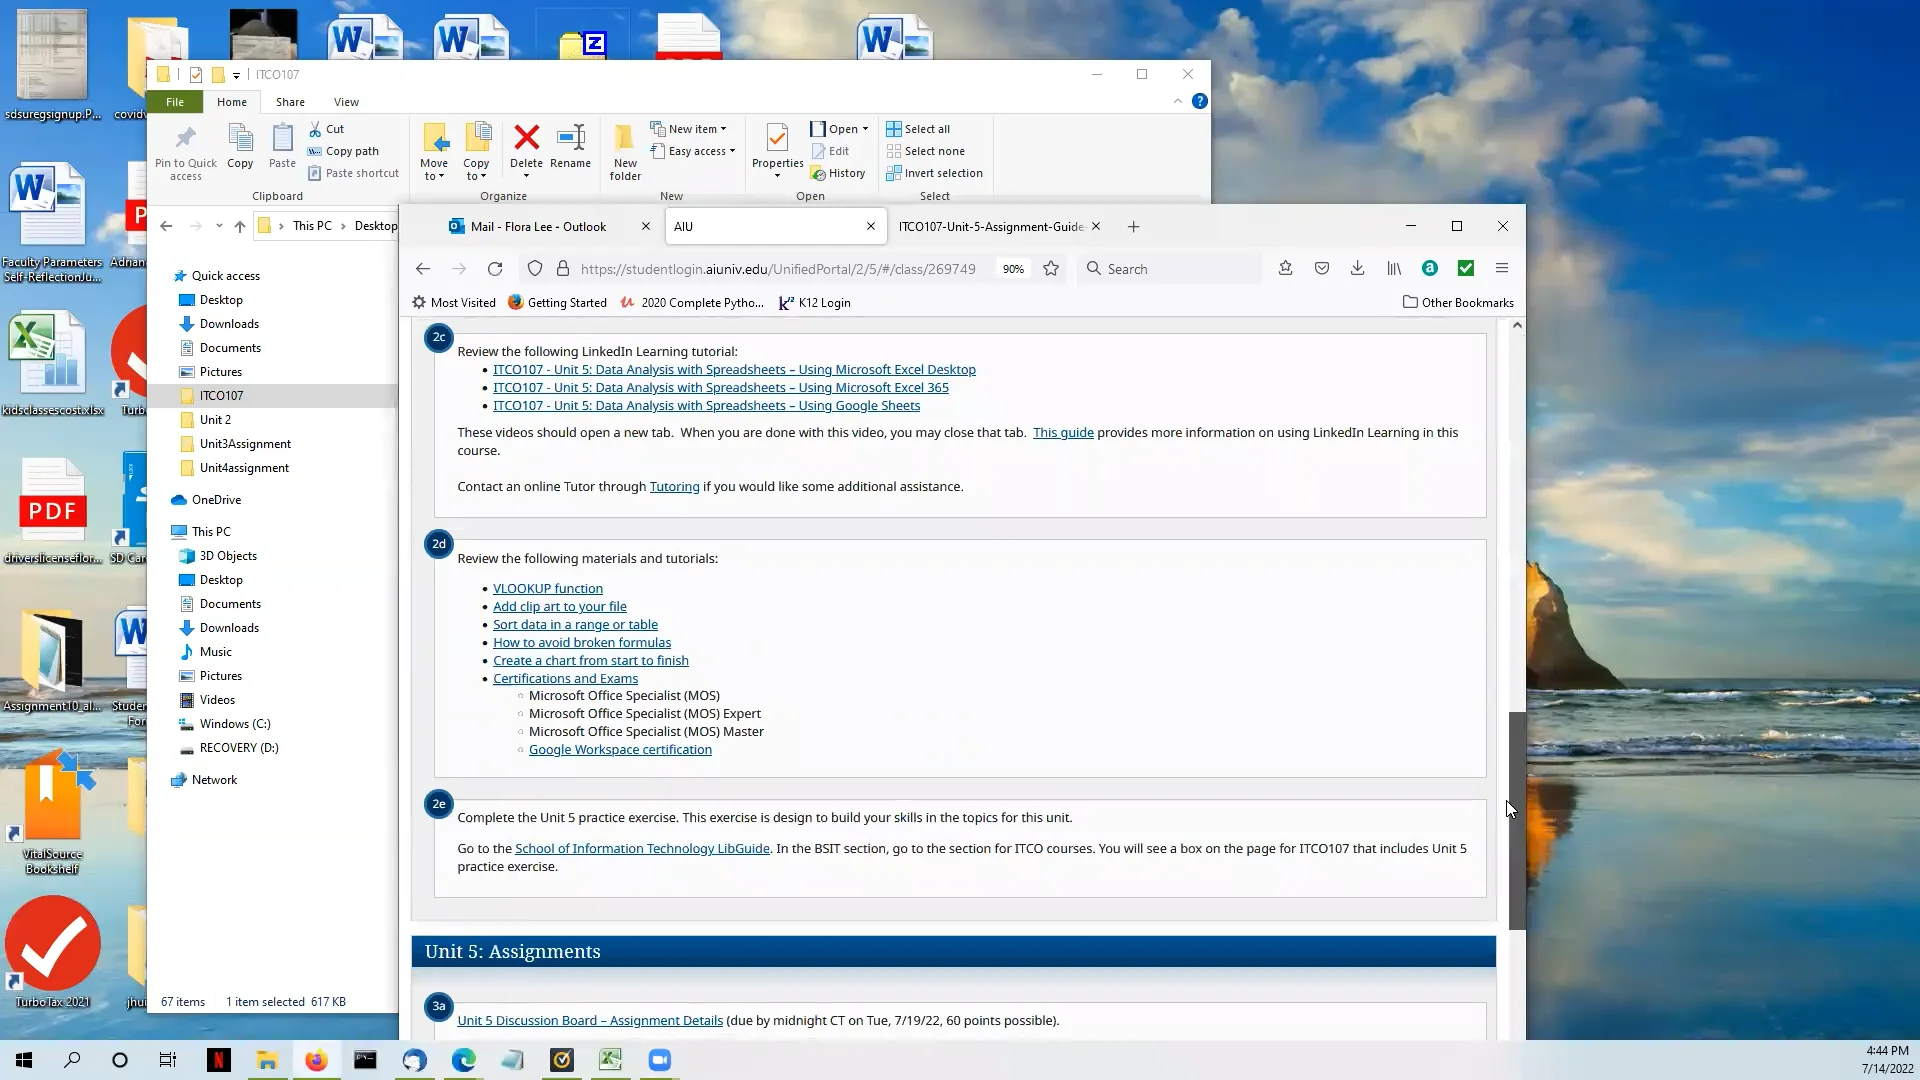The width and height of the screenshot is (1920, 1080).
Task: Open the Amazon Assistant extension icon
Action: [1429, 268]
